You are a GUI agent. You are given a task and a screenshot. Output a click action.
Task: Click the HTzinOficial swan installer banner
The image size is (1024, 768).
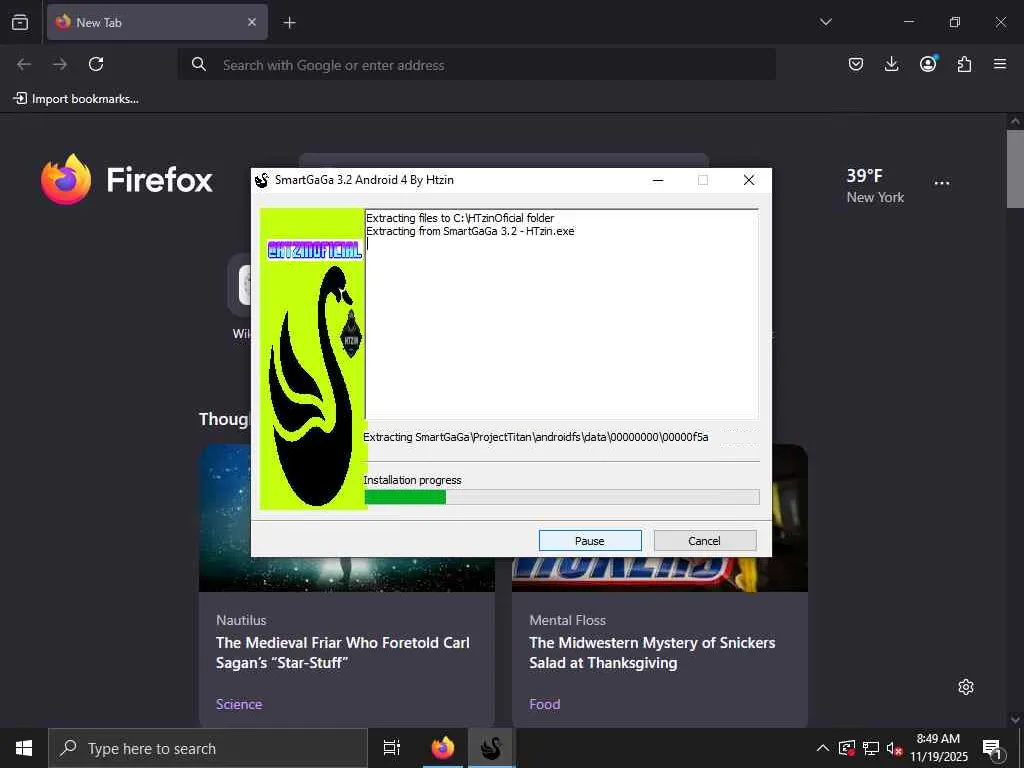click(x=313, y=359)
